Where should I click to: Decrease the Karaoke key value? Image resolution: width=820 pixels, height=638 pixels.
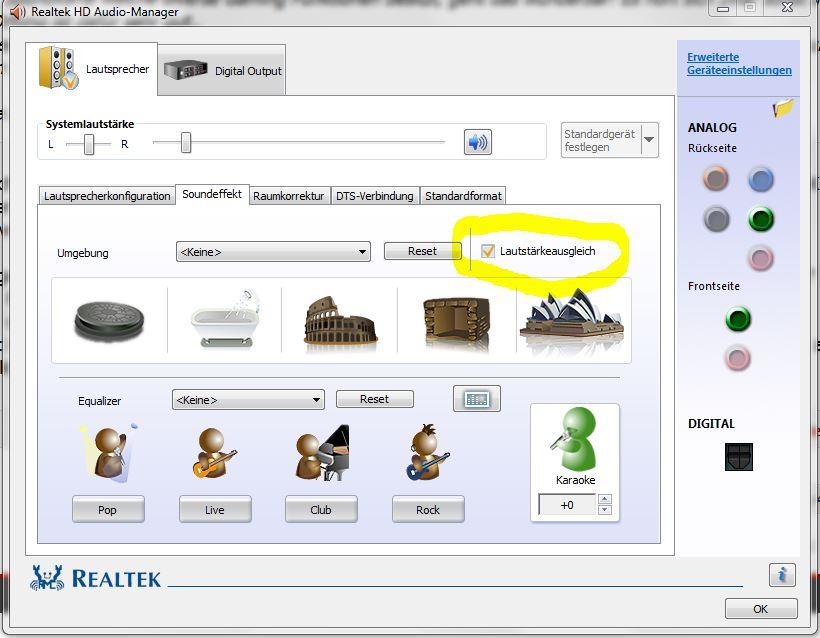pyautogui.click(x=605, y=509)
